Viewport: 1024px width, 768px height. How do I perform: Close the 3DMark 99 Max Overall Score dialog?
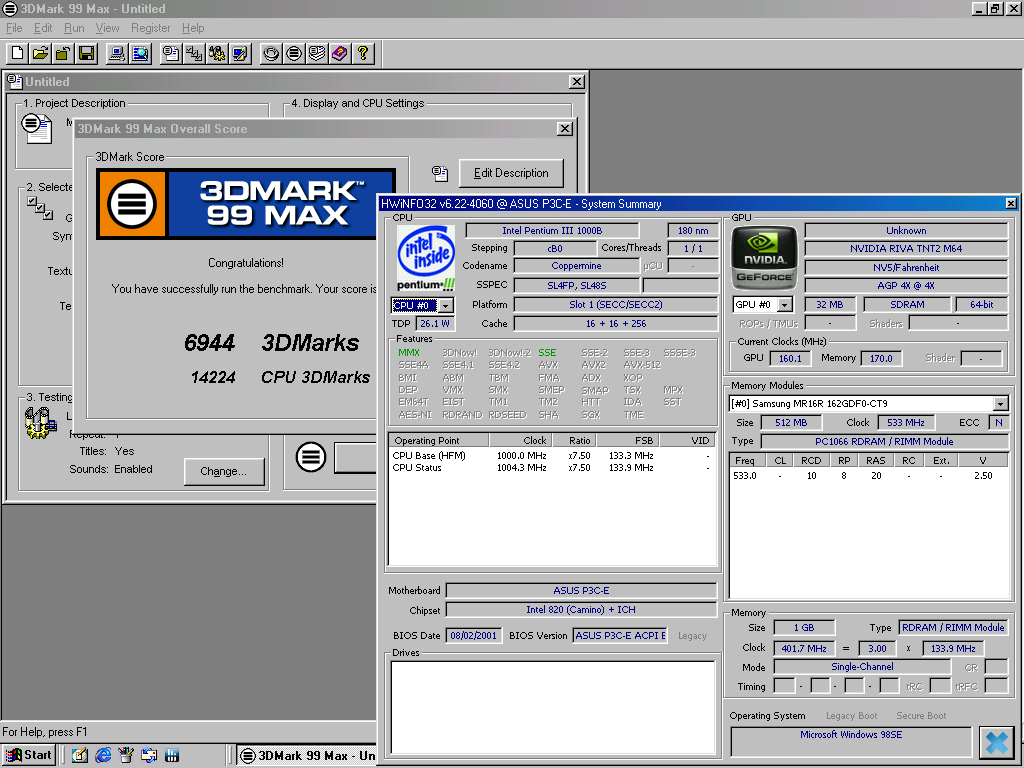coord(565,129)
